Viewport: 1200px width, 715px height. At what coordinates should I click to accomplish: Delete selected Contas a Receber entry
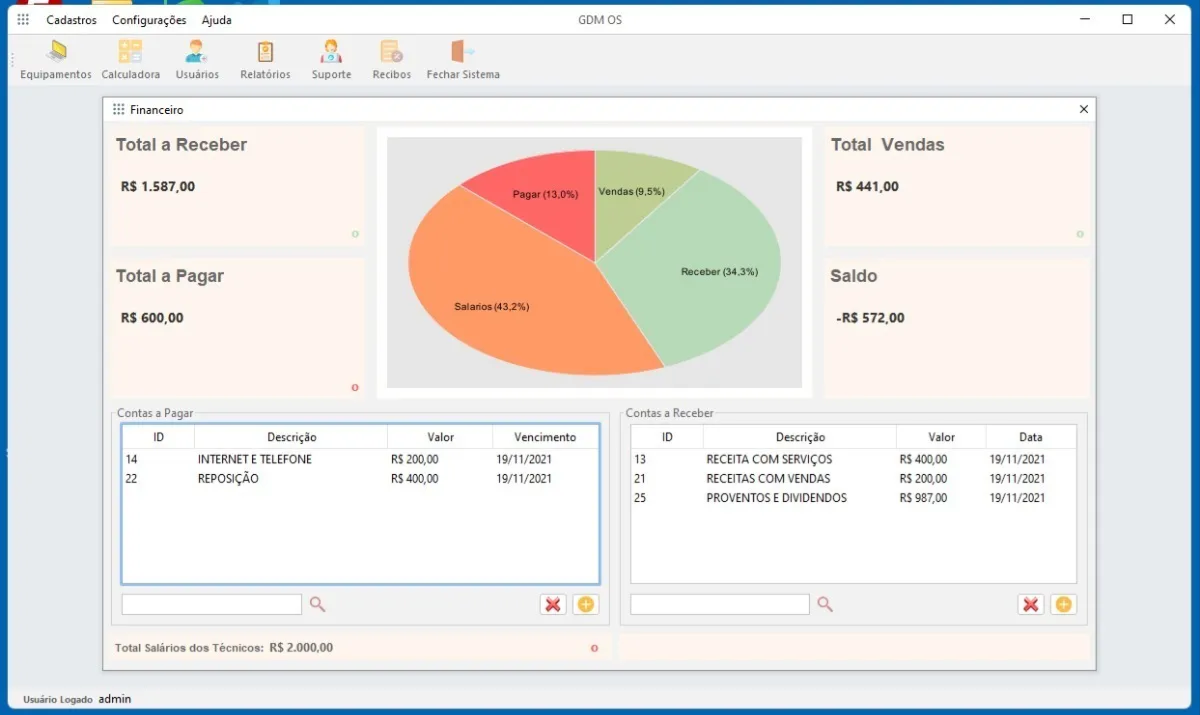click(1031, 604)
